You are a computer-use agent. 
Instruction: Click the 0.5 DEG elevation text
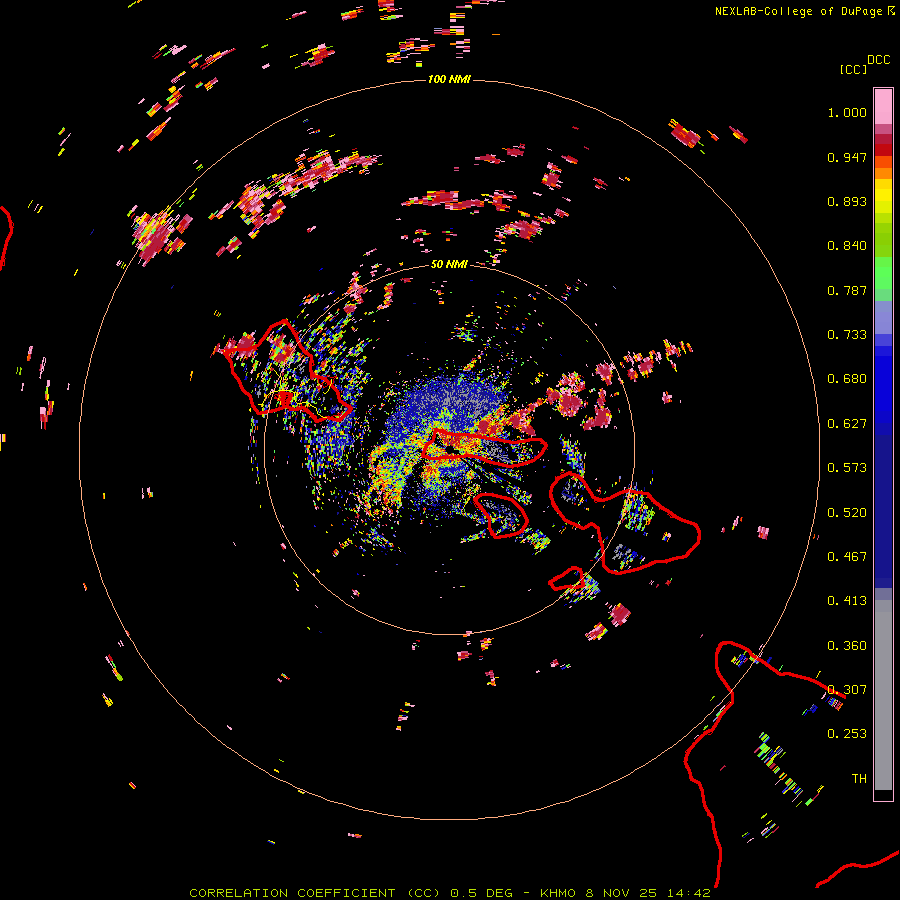click(x=481, y=893)
